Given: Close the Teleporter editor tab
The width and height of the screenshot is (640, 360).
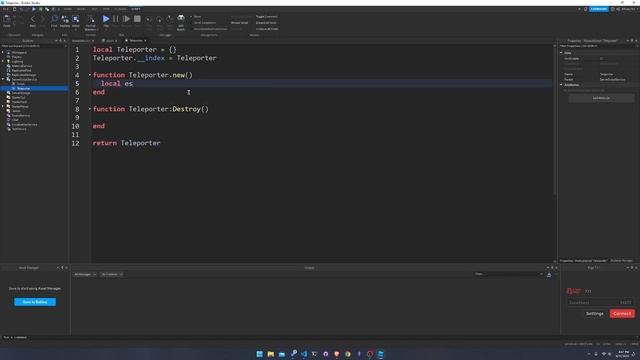Looking at the screenshot, I should click(x=145, y=41).
